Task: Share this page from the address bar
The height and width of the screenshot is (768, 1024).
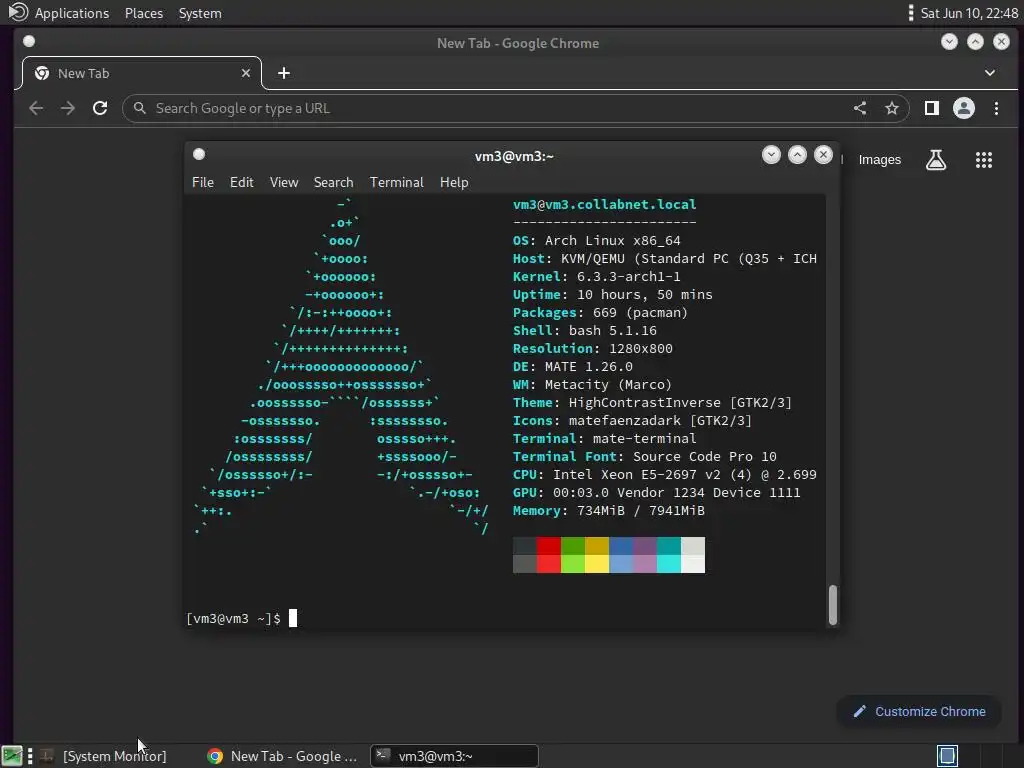Action: [x=860, y=108]
